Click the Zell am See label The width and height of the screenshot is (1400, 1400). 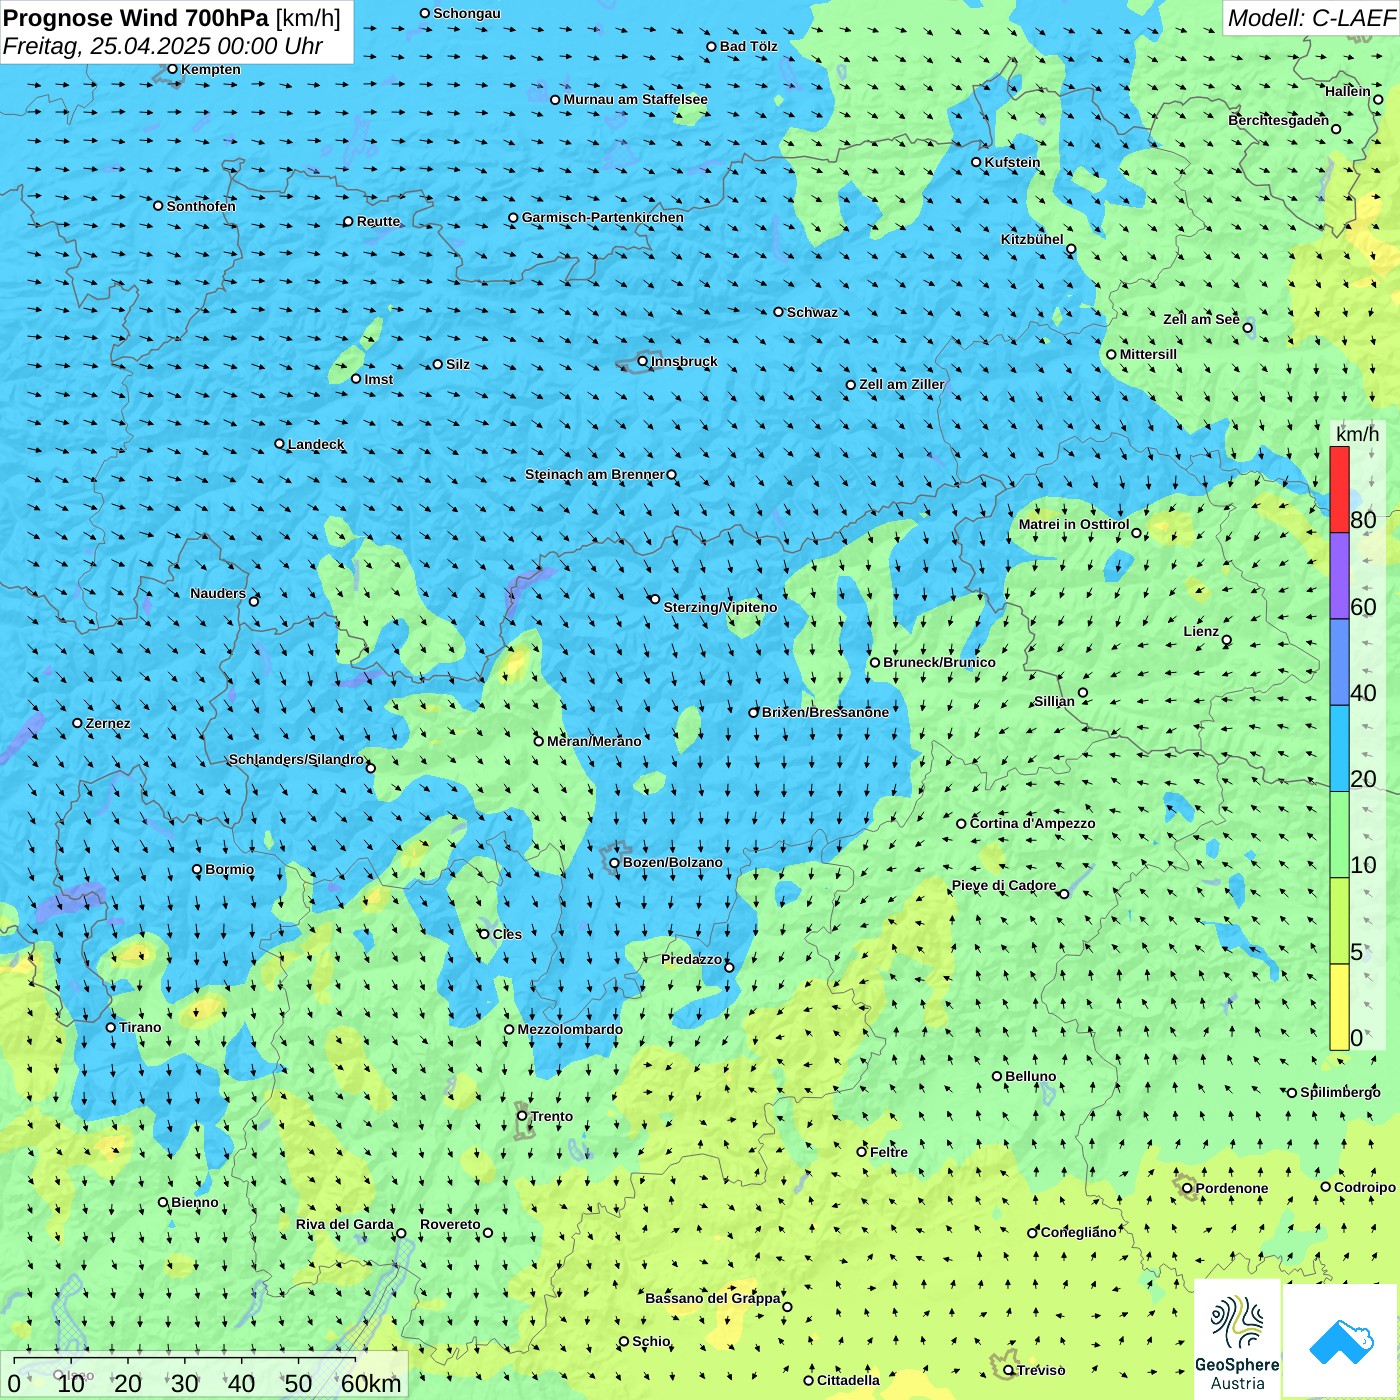pos(1201,319)
